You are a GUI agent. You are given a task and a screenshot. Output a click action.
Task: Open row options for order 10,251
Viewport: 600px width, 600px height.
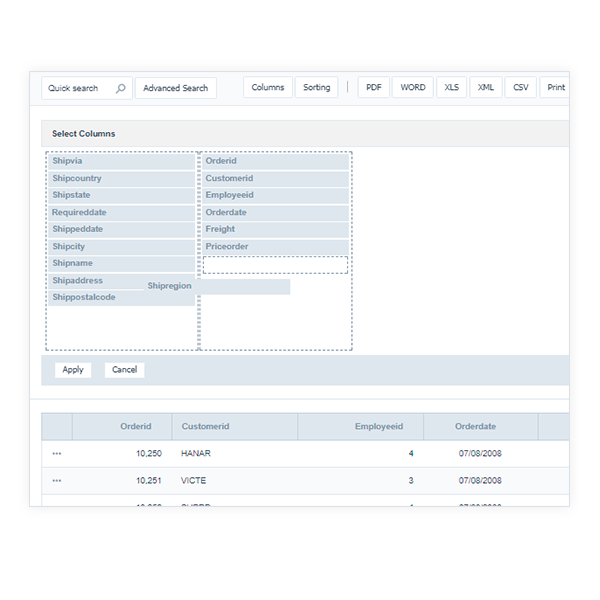click(56, 480)
